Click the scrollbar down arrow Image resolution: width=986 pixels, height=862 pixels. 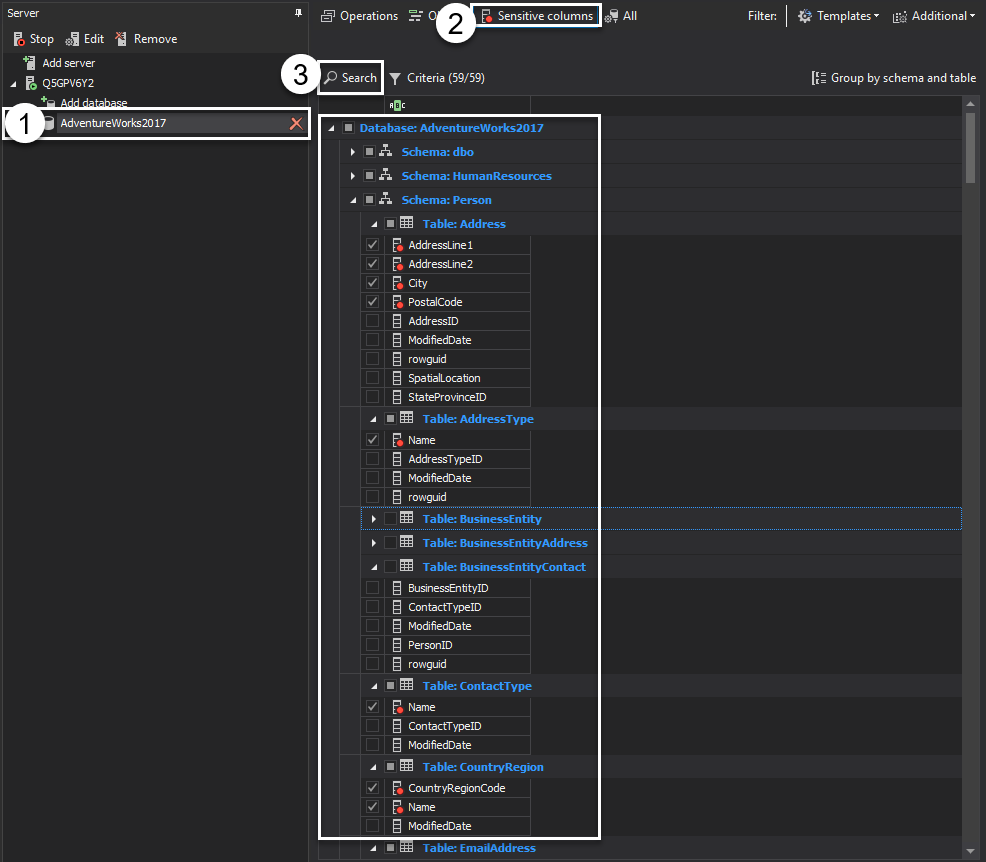click(x=970, y=851)
